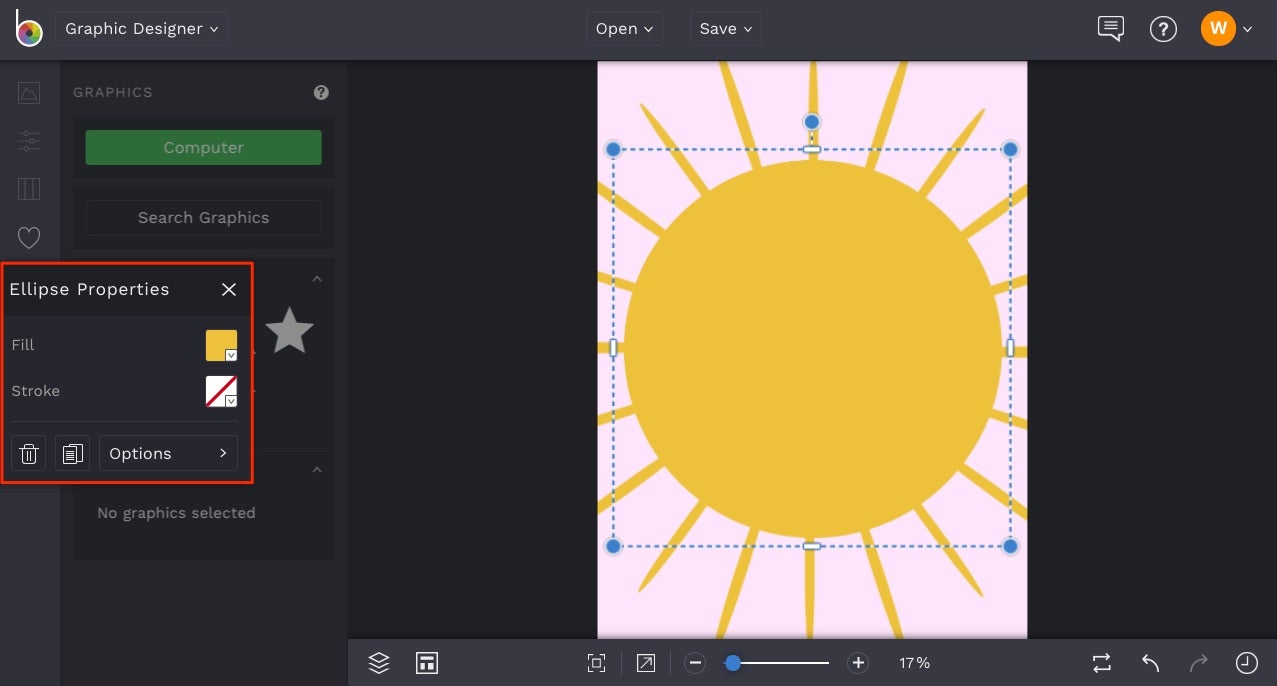Click the Templates columns icon in the sidebar
Viewport: 1277px width, 686px height.
coord(28,188)
